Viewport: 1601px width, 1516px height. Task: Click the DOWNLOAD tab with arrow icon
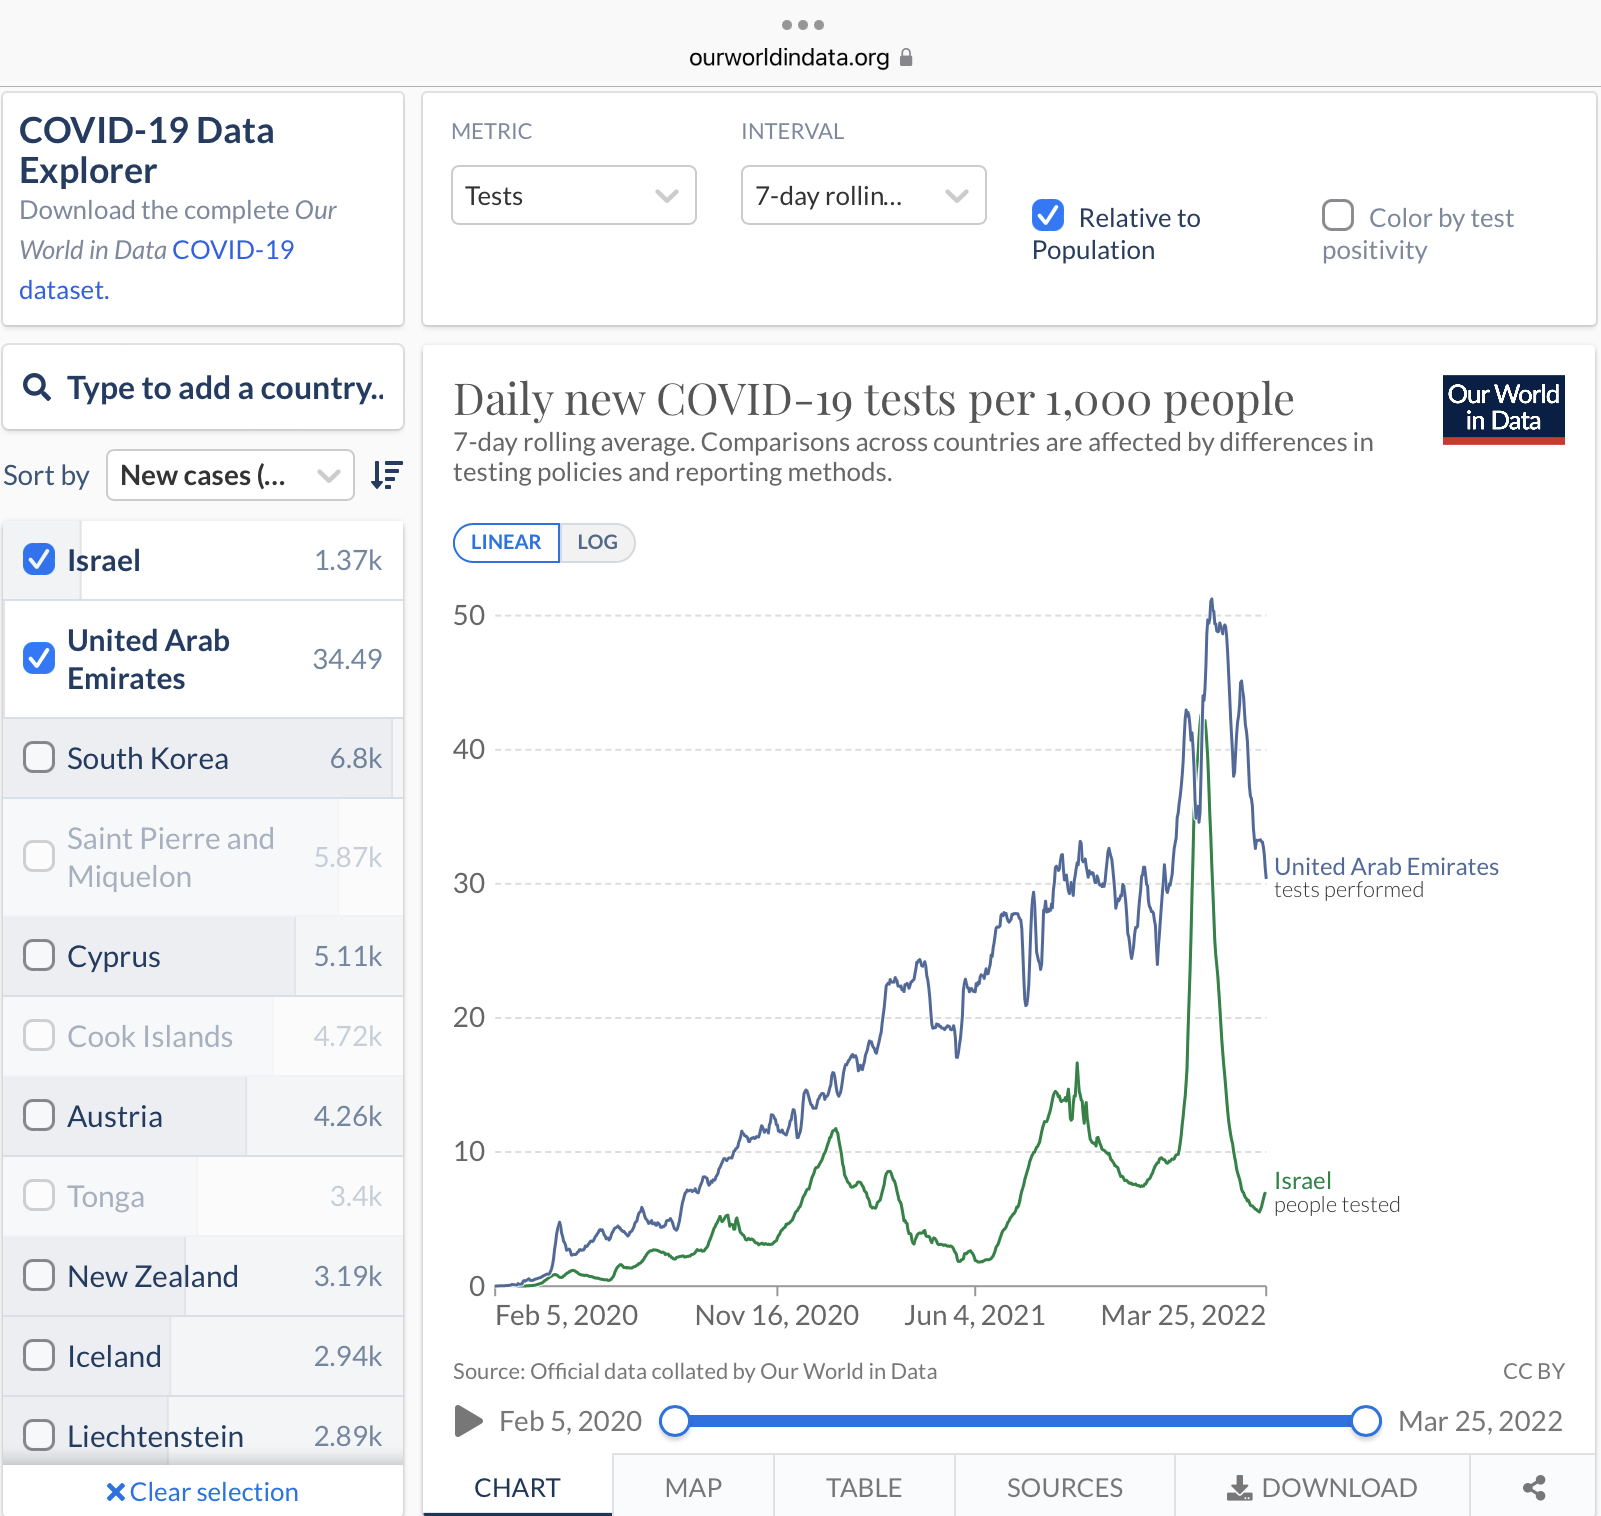(x=1321, y=1488)
